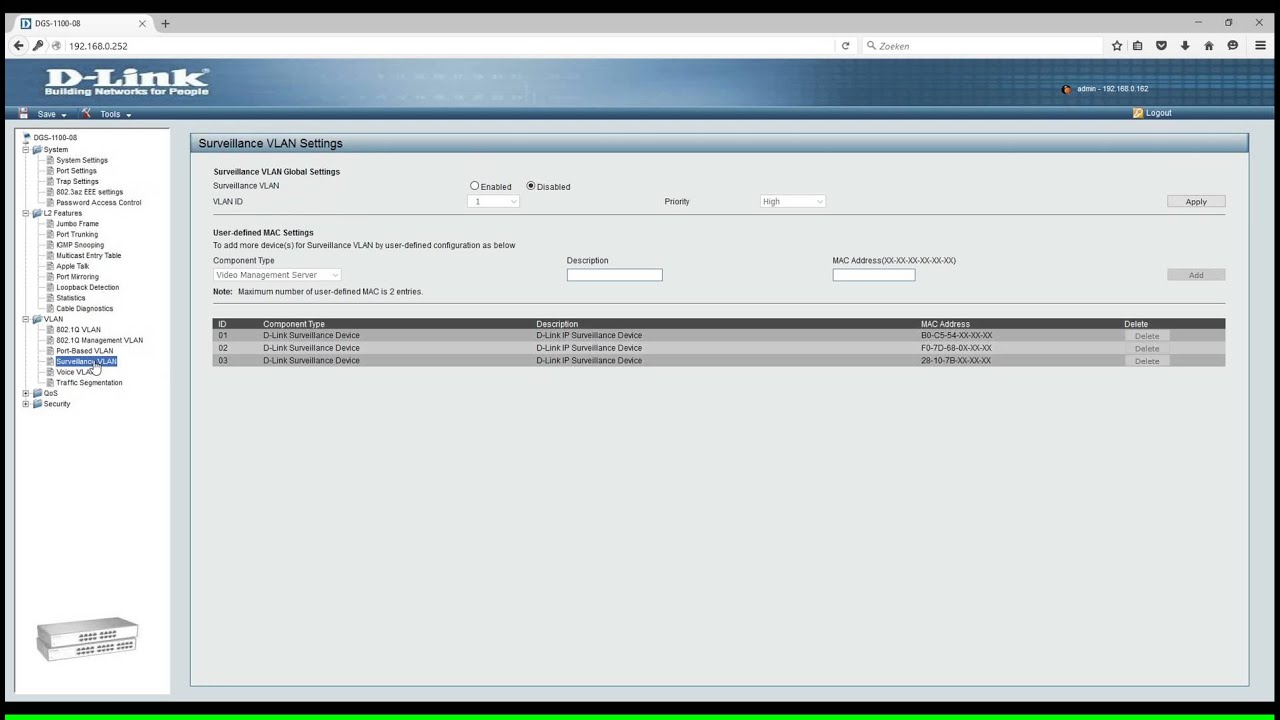This screenshot has width=1280, height=720.
Task: Select the Disabled radio for Surveillance VLAN
Action: coord(531,186)
